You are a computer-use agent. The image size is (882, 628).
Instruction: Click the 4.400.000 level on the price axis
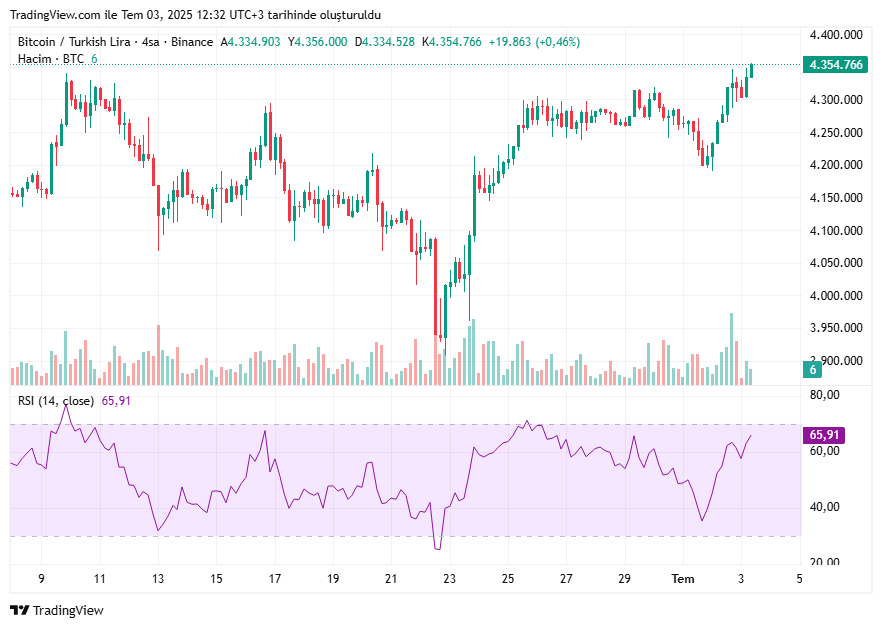point(836,35)
